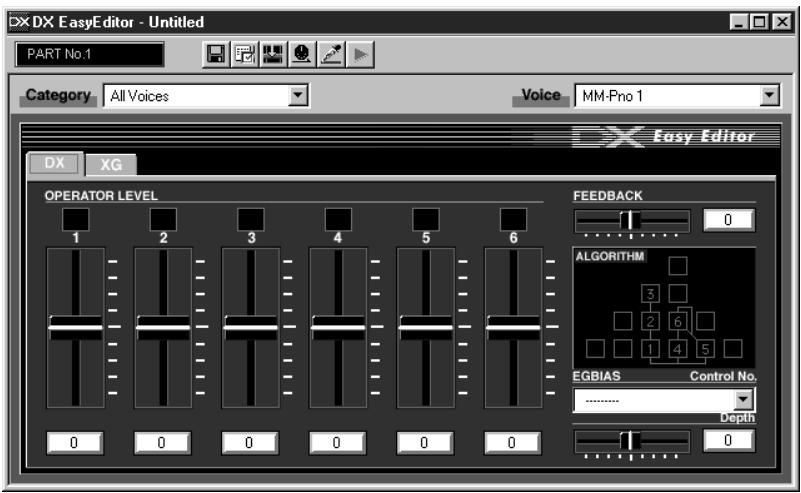Toggle the square button above operator 4
801x493 pixels.
338,220
